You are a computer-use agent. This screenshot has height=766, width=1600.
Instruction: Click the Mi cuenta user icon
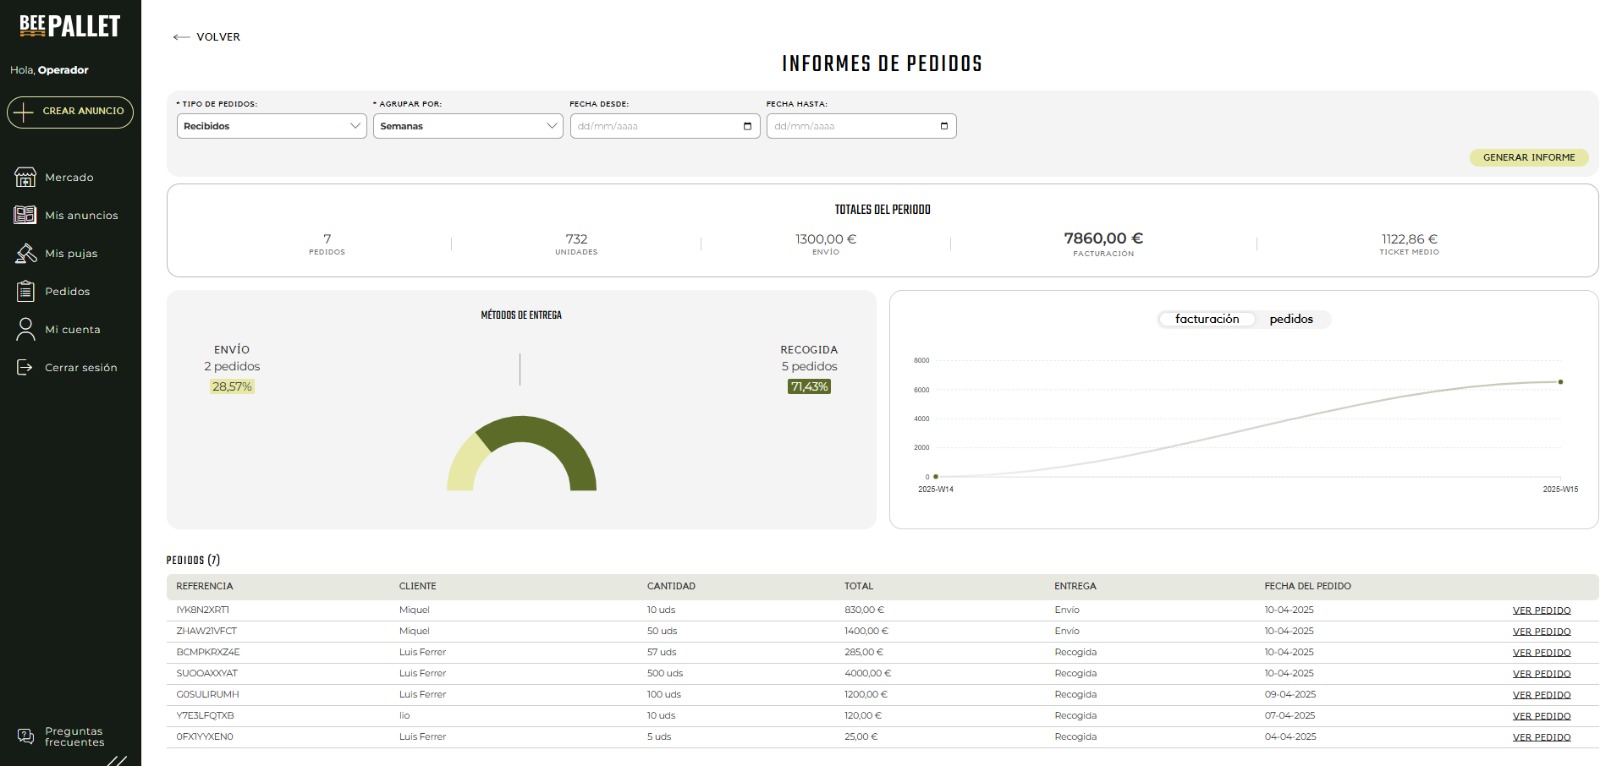(x=25, y=329)
